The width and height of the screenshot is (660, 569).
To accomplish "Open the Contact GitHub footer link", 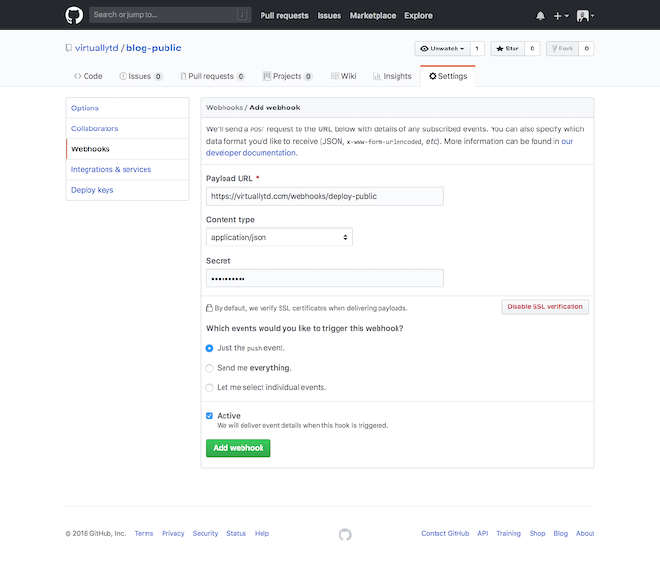I will tap(445, 533).
